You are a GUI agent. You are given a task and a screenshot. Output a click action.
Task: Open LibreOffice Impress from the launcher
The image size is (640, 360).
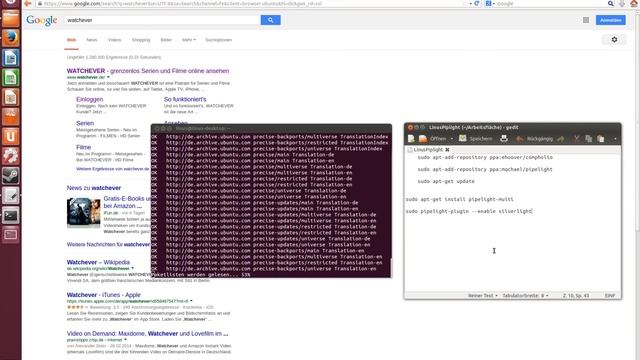[x=11, y=97]
